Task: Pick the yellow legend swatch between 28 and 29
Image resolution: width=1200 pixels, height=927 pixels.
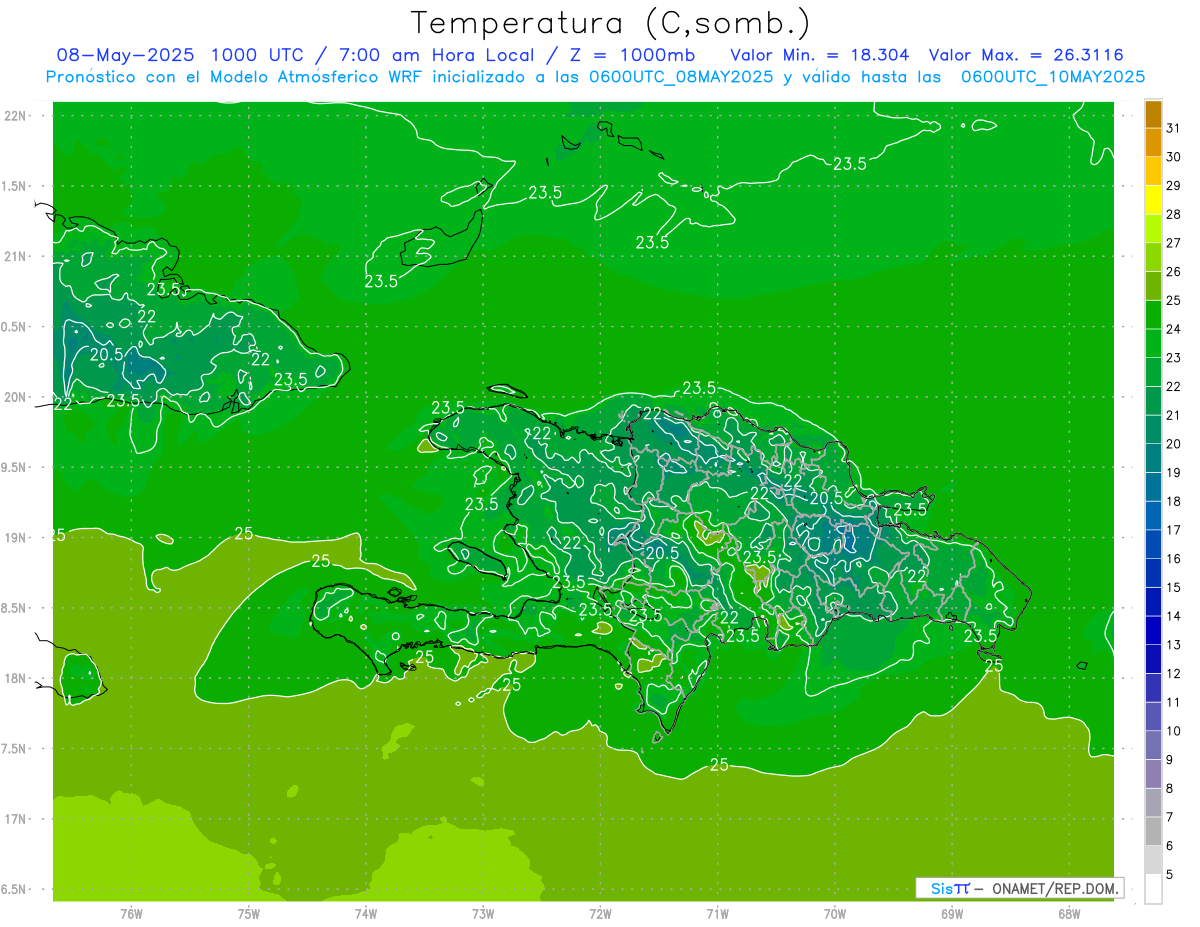Action: (x=1153, y=200)
